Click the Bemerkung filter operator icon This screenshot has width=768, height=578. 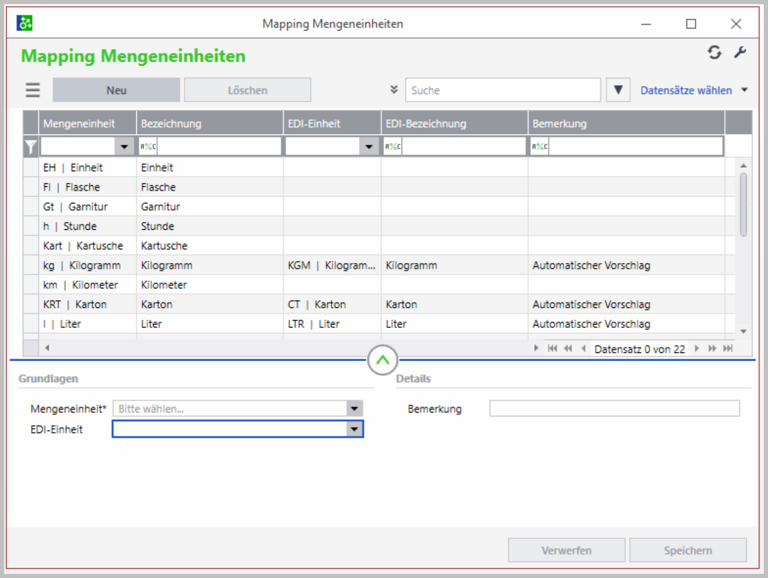(x=540, y=146)
